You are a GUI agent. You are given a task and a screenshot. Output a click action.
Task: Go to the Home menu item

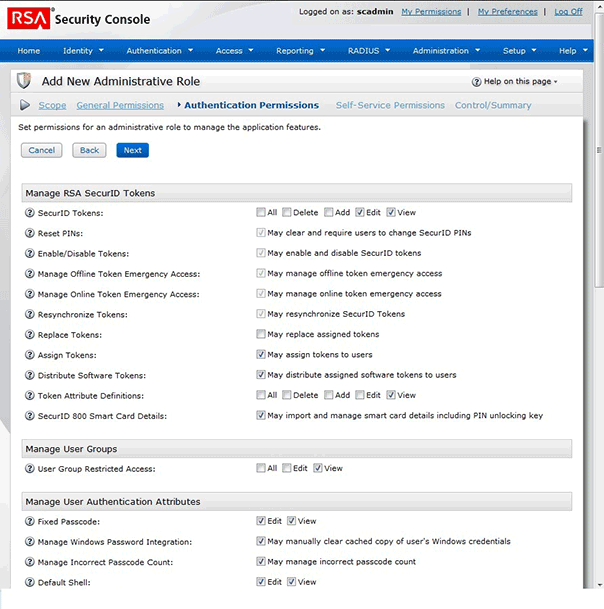tap(29, 50)
